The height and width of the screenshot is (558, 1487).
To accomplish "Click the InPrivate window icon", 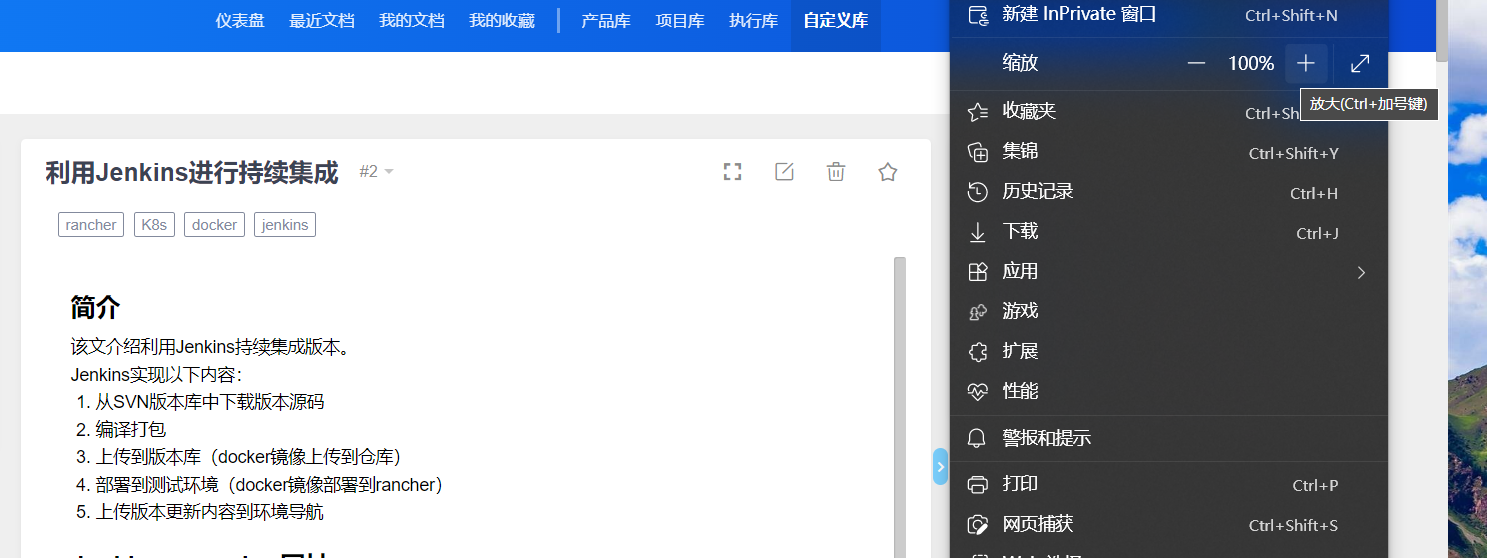I will 978,15.
